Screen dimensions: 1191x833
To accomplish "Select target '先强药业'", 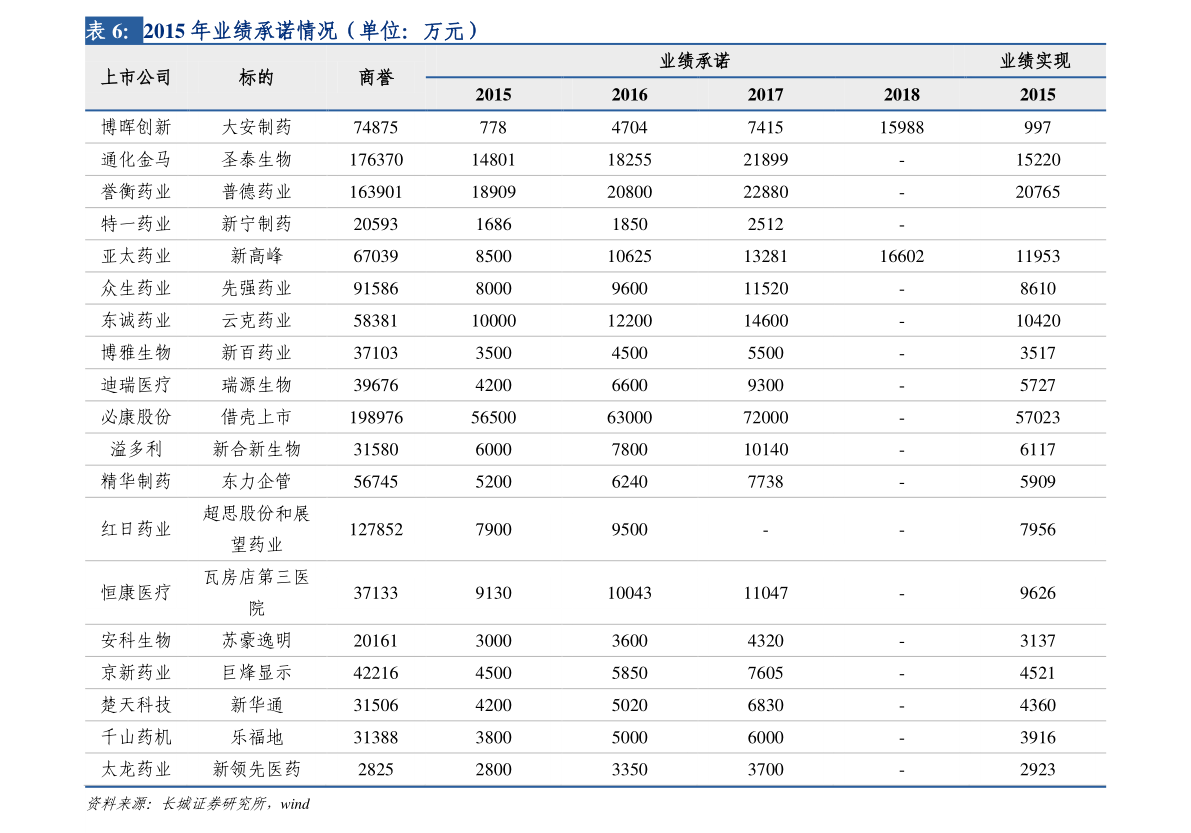I will tap(256, 289).
